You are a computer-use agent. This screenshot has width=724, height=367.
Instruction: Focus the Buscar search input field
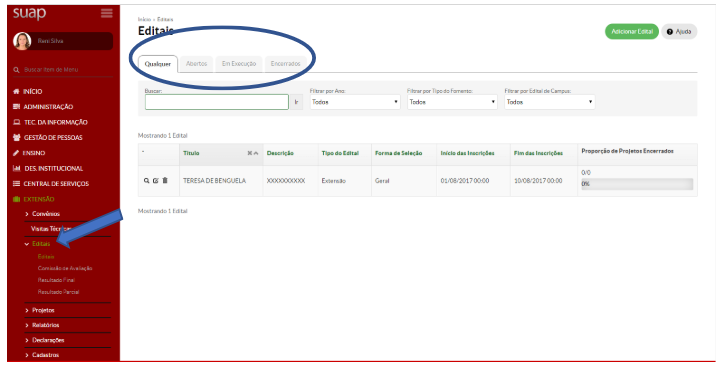[x=217, y=102]
